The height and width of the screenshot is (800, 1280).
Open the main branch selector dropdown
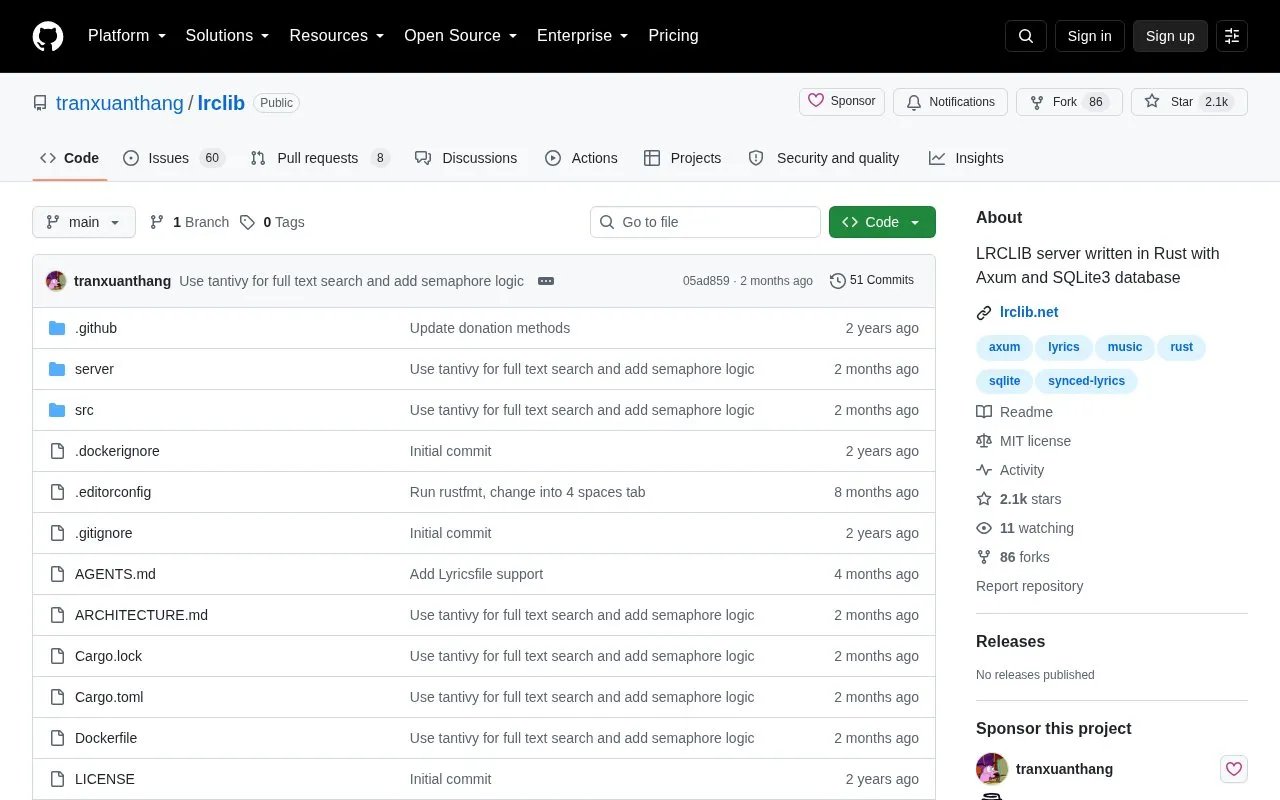[x=84, y=222]
